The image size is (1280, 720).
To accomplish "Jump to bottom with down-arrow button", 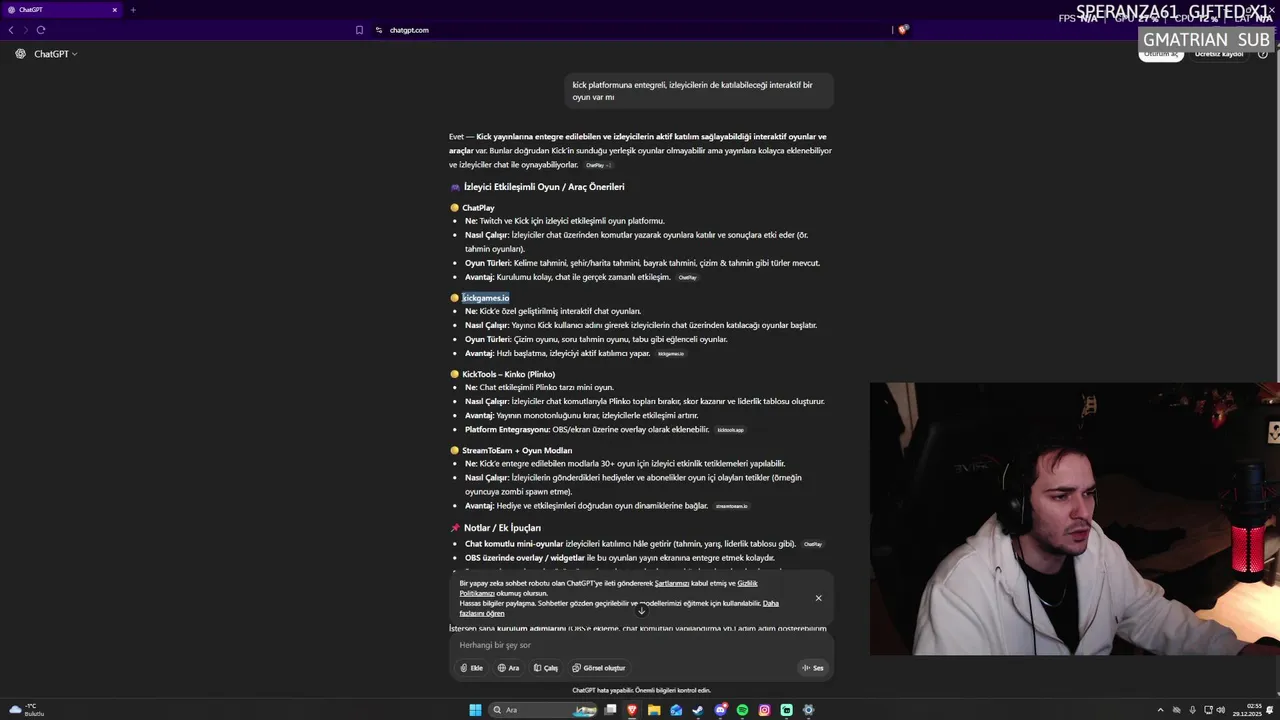I will point(641,609).
